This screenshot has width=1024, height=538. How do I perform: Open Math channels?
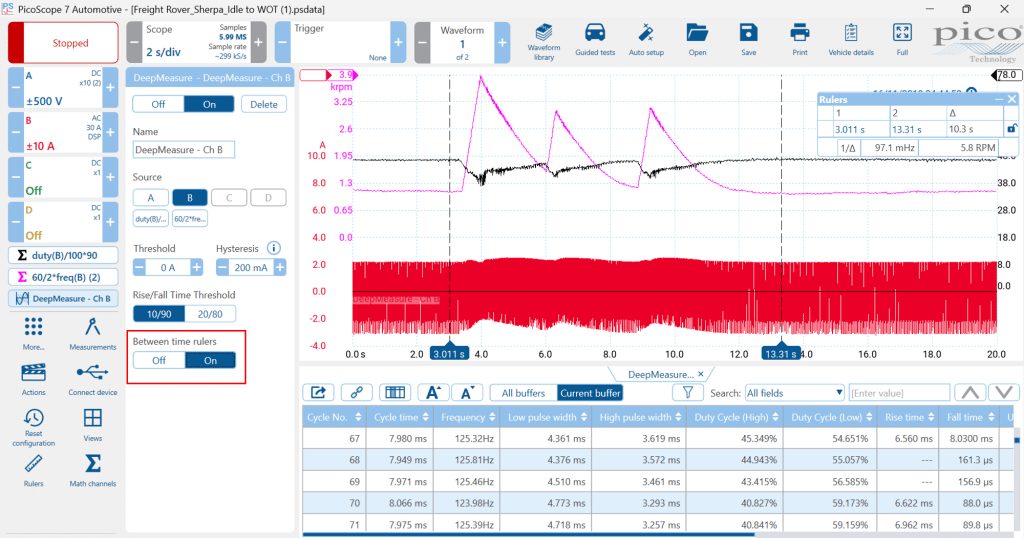click(x=93, y=471)
